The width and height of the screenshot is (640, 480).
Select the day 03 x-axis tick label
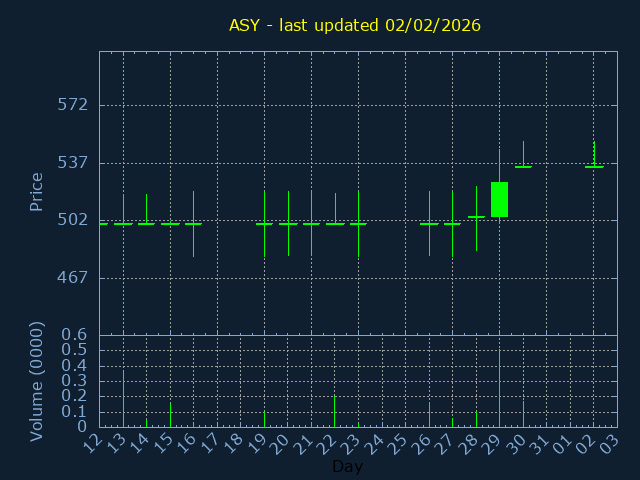[x=610, y=441]
